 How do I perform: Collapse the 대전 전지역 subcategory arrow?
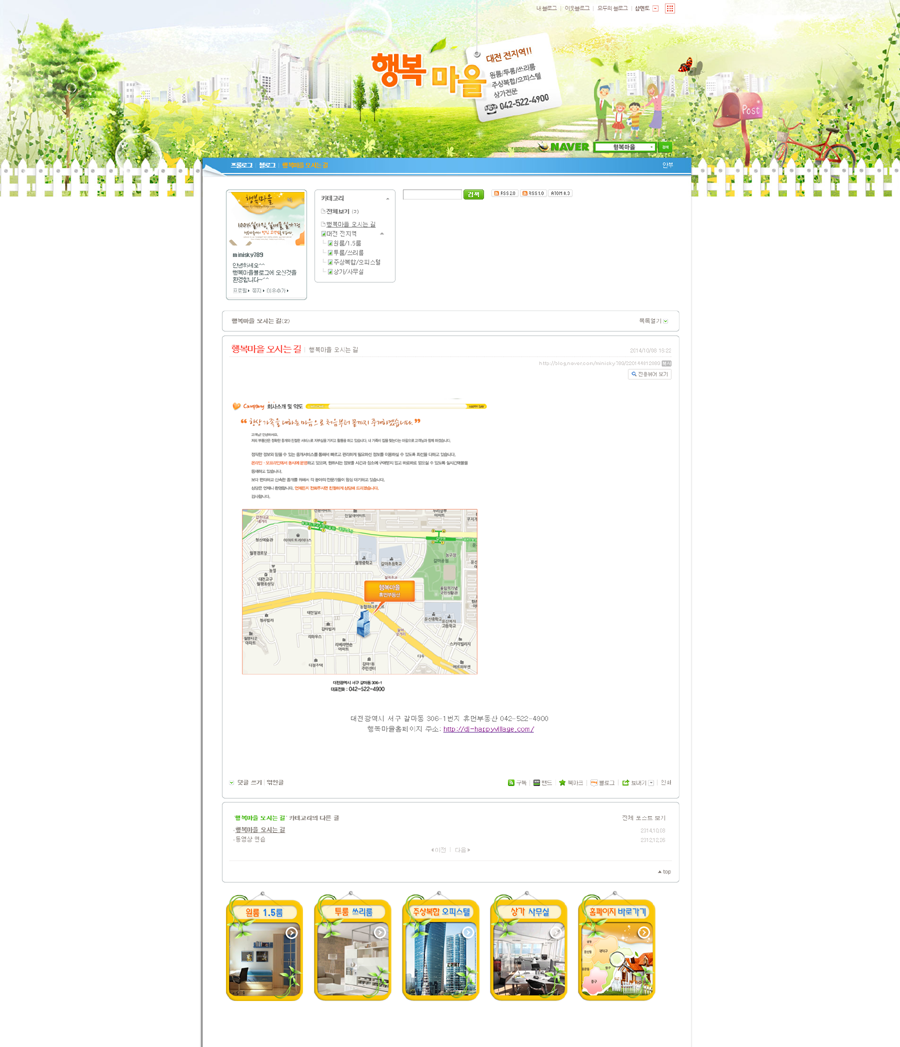click(x=382, y=234)
